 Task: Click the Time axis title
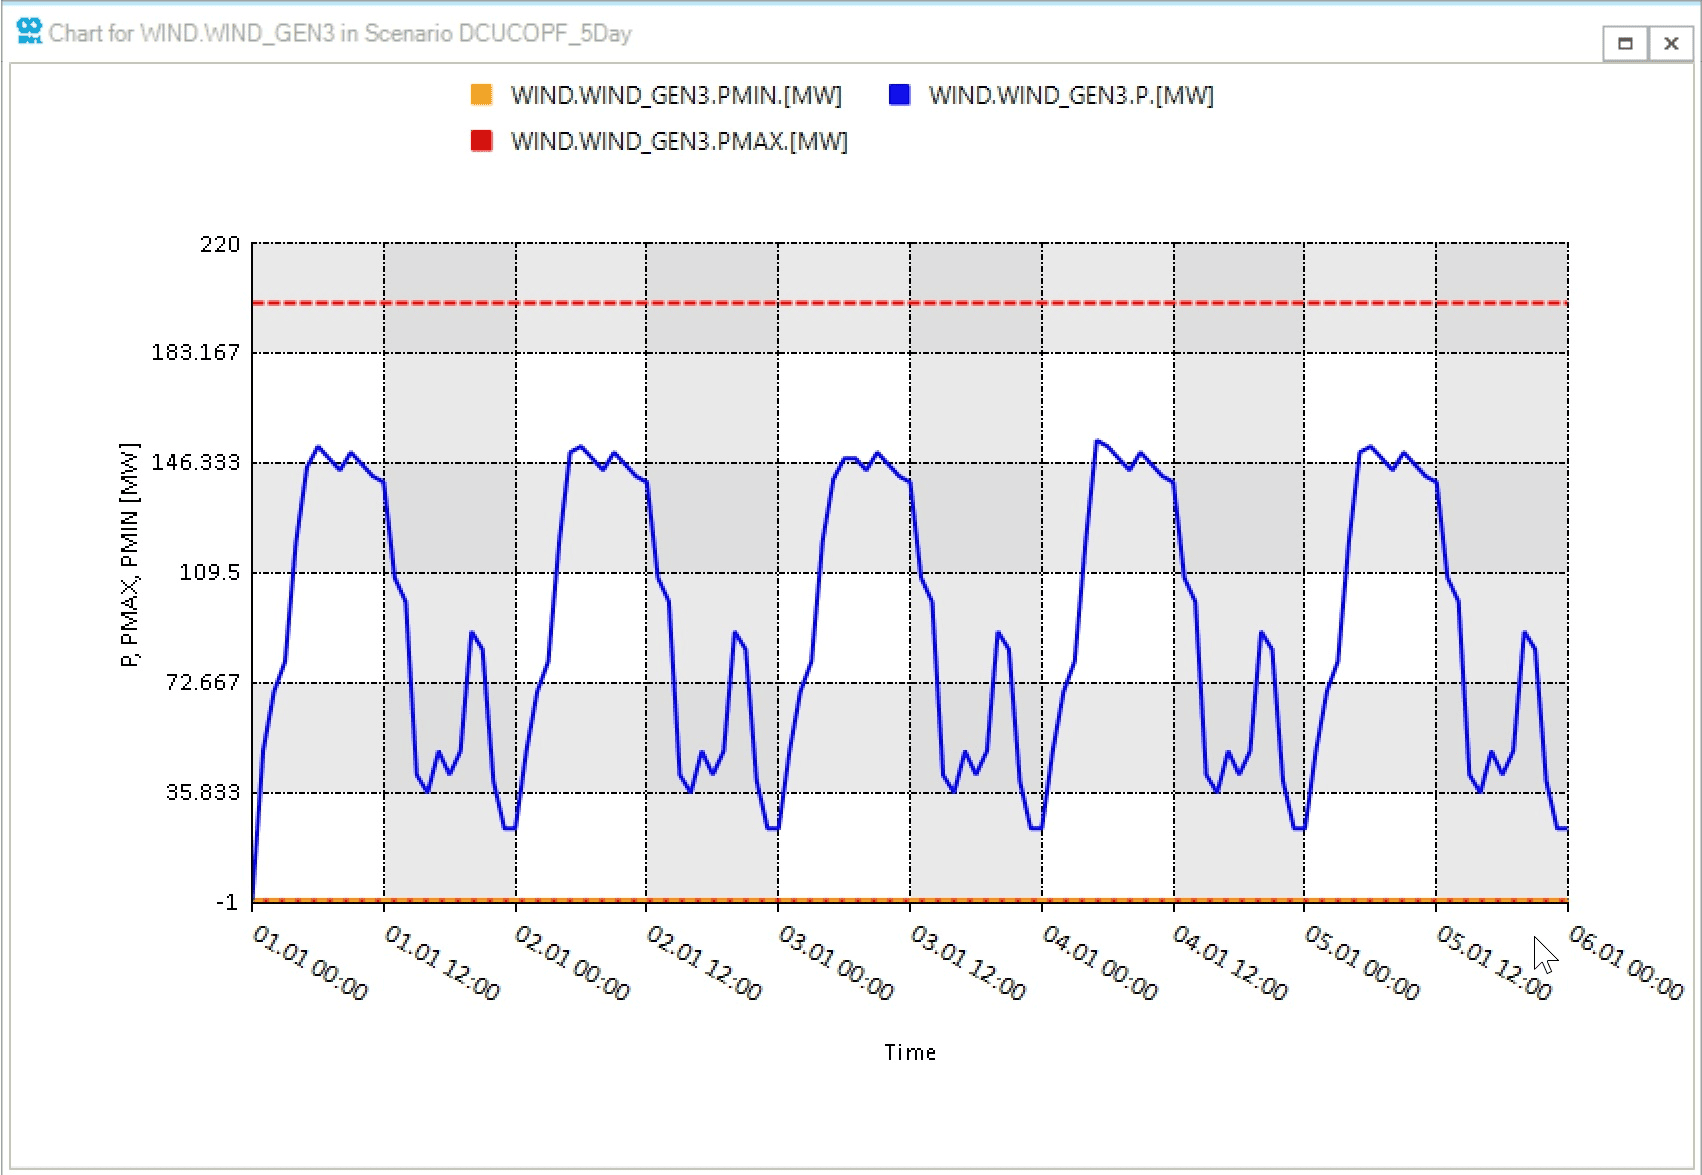(x=910, y=1052)
